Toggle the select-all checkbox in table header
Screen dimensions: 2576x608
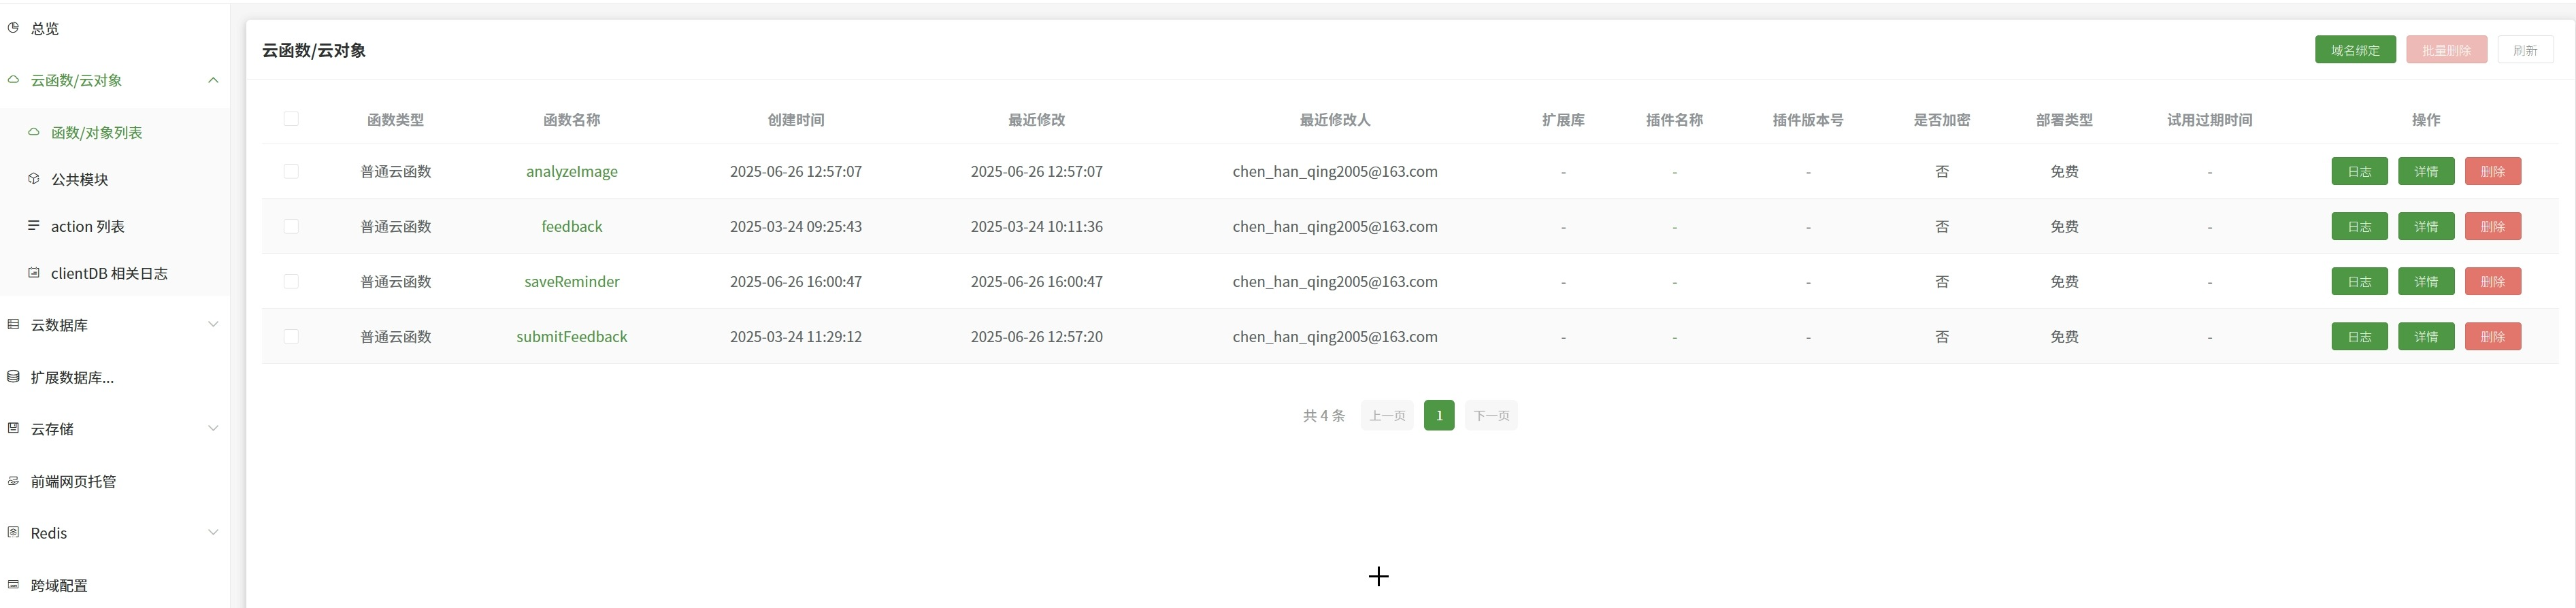click(x=291, y=119)
